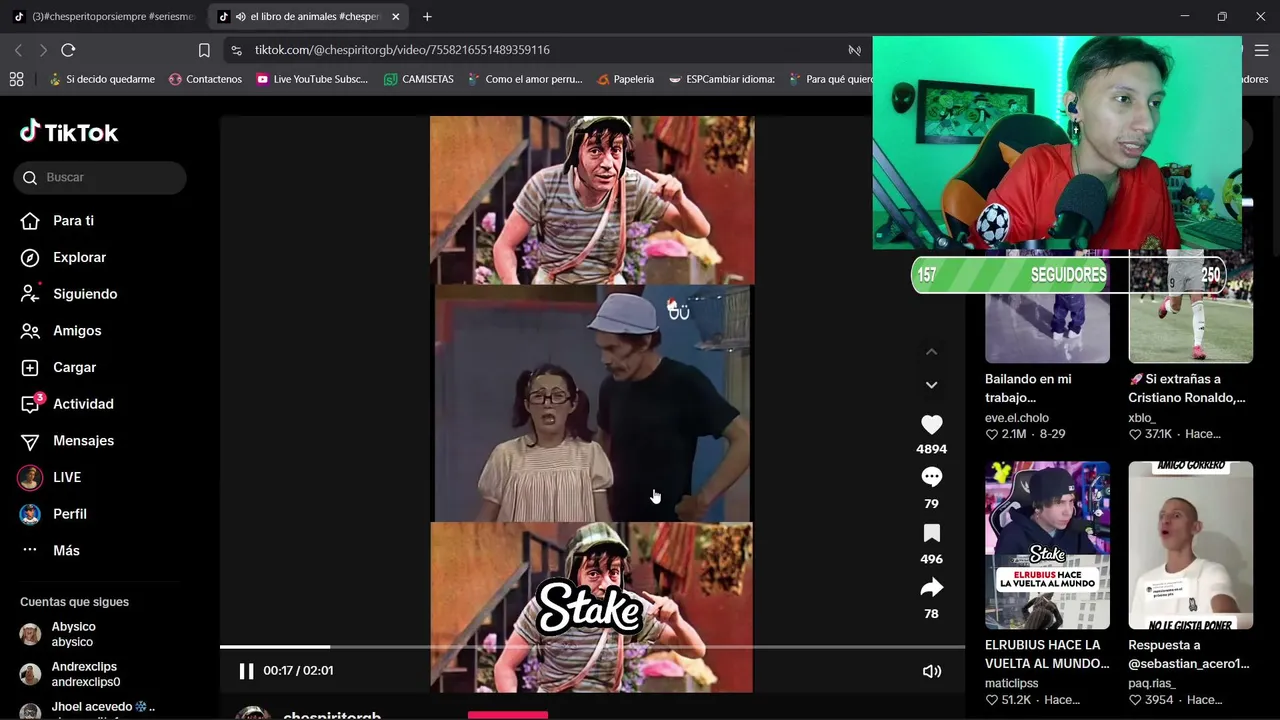The image size is (1280, 720).
Task: Click paq.rias_ username
Action: [1152, 684]
